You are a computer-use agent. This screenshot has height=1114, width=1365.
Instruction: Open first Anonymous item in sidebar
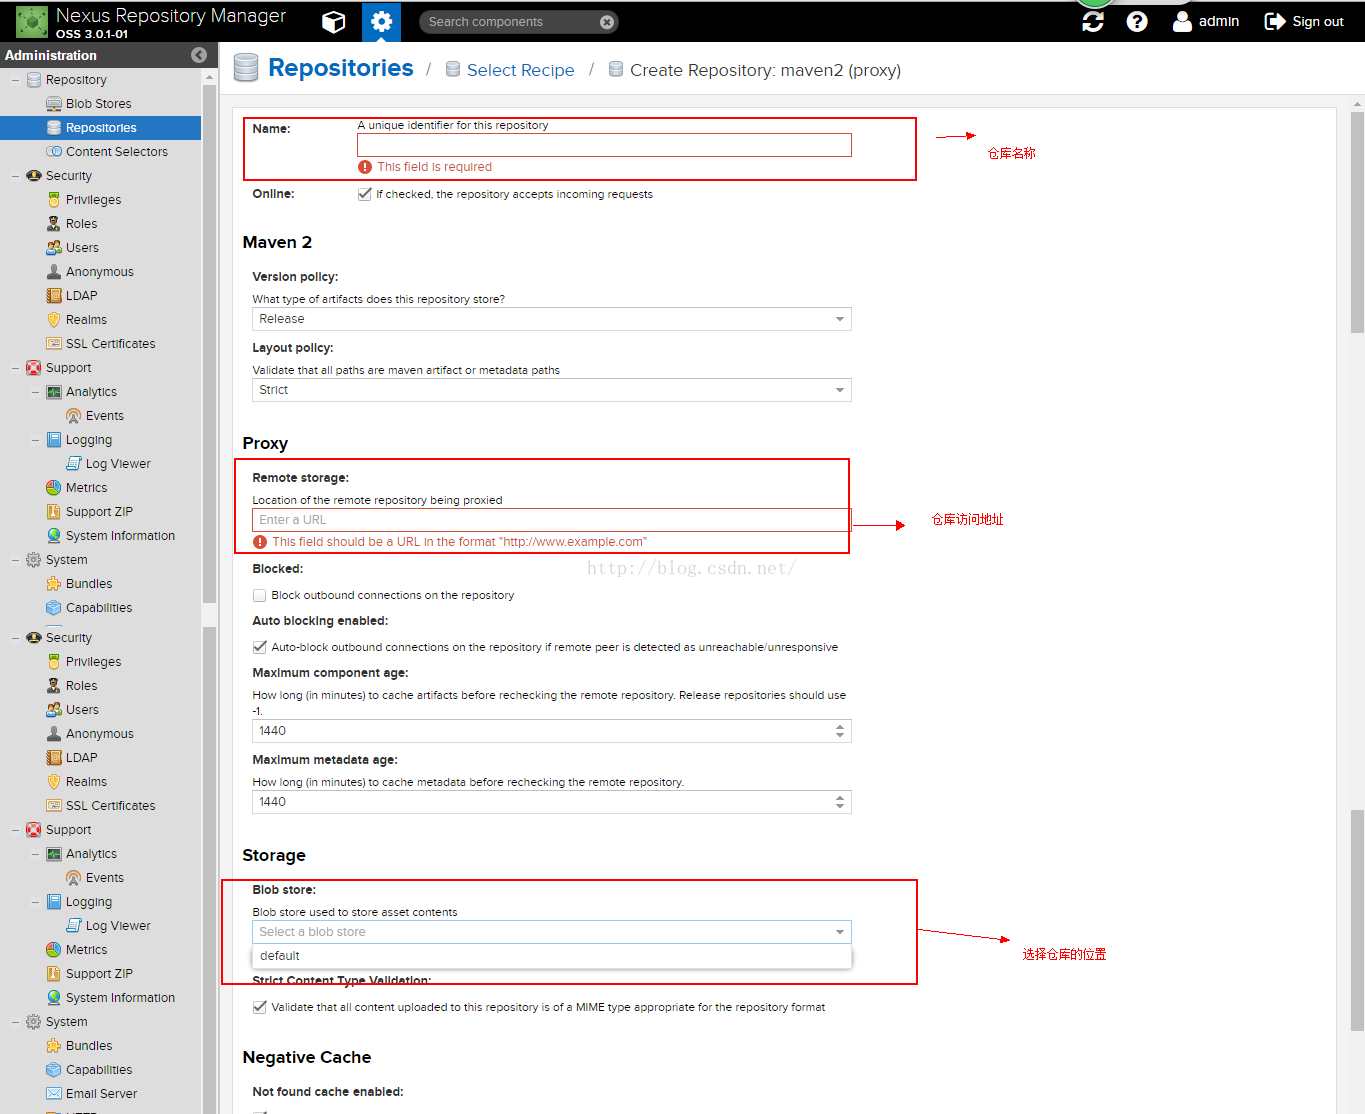point(99,272)
